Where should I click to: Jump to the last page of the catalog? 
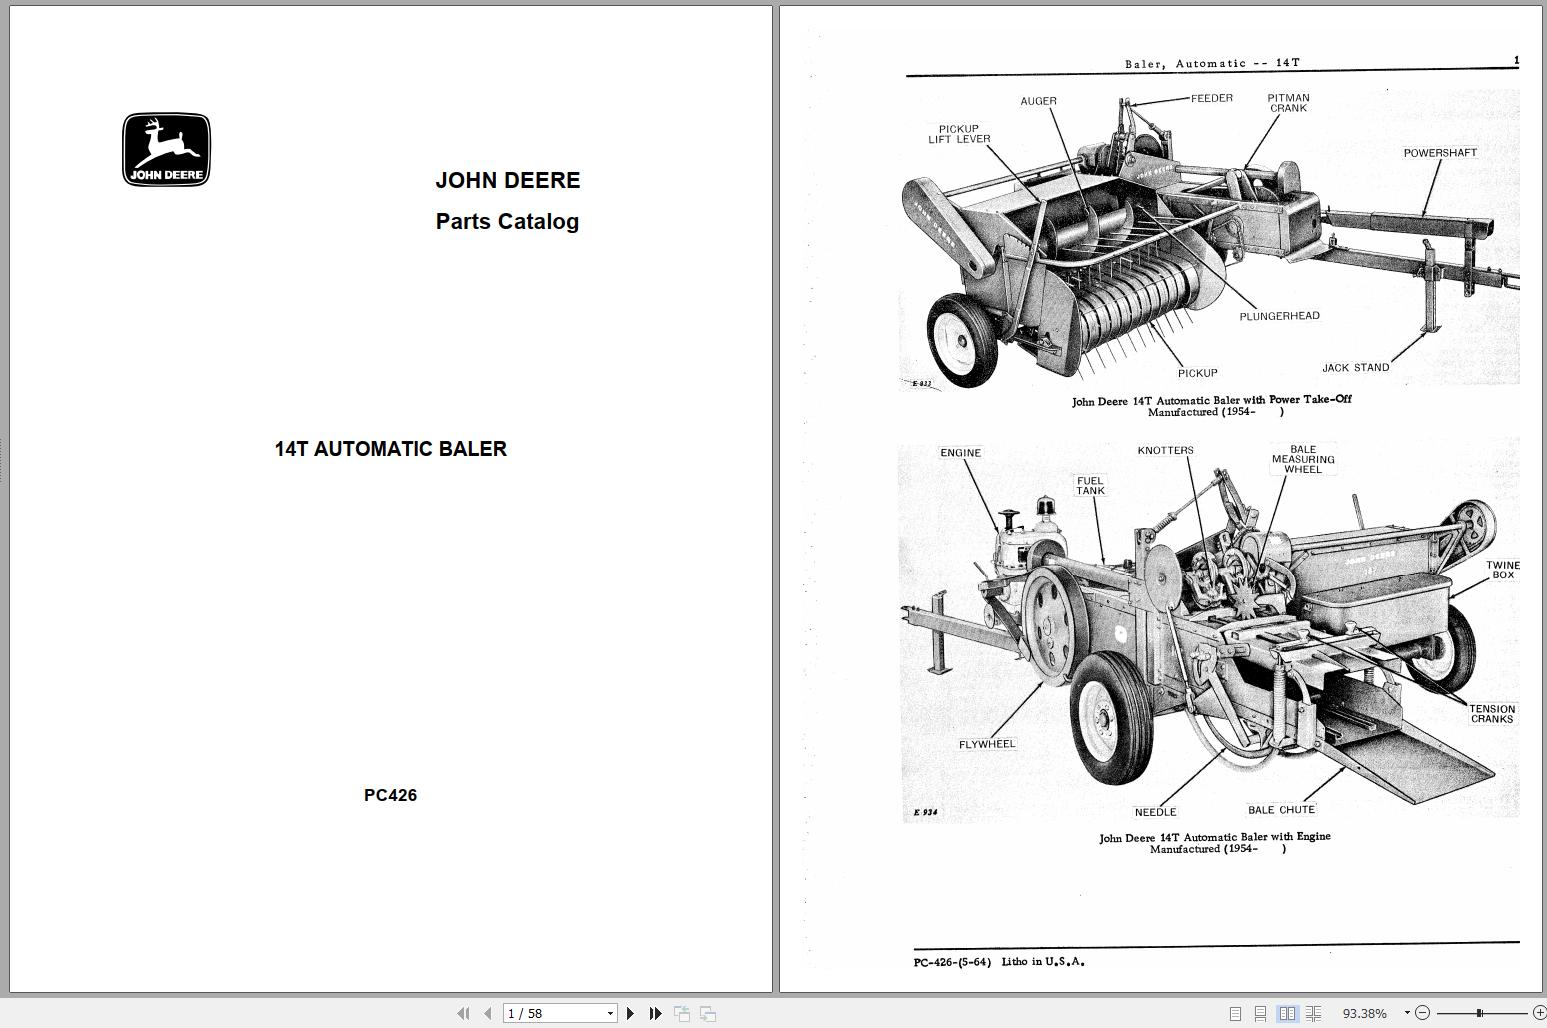click(x=656, y=1013)
